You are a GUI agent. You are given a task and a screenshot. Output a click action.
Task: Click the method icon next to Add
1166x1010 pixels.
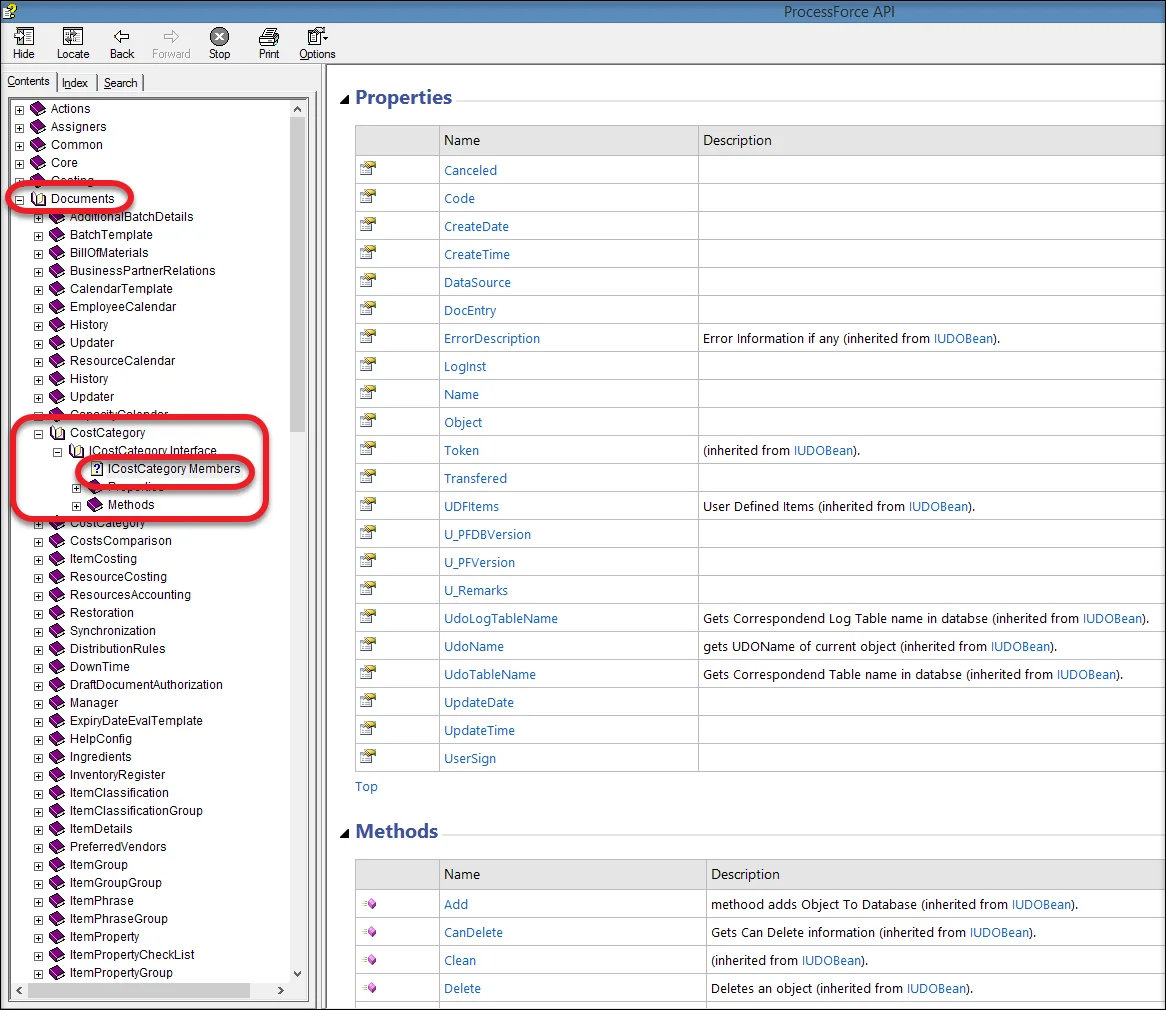pos(369,904)
